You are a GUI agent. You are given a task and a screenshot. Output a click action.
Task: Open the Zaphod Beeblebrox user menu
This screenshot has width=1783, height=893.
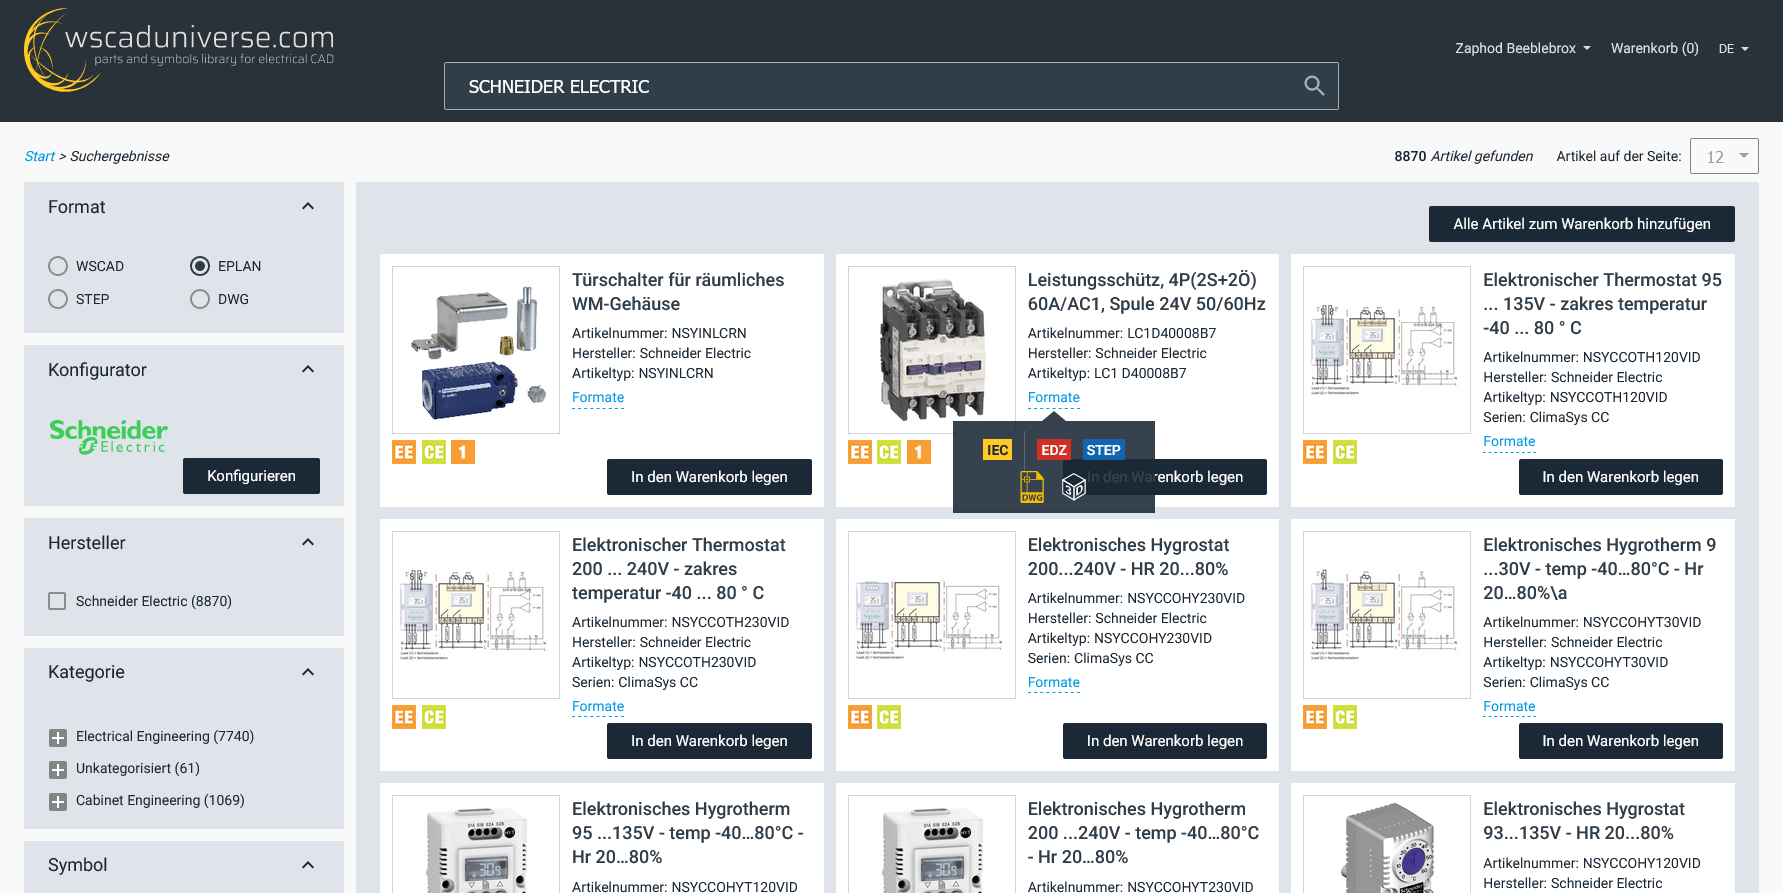click(x=1522, y=48)
